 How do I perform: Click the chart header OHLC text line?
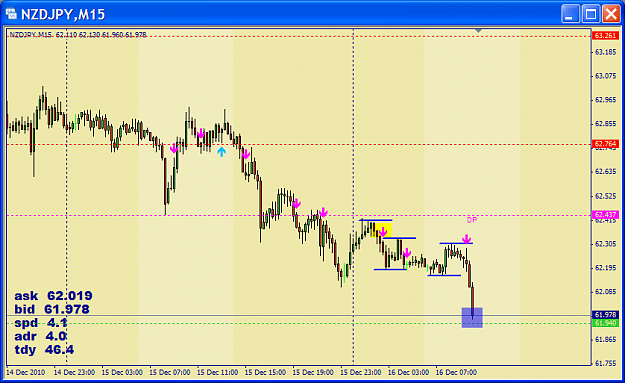point(78,35)
